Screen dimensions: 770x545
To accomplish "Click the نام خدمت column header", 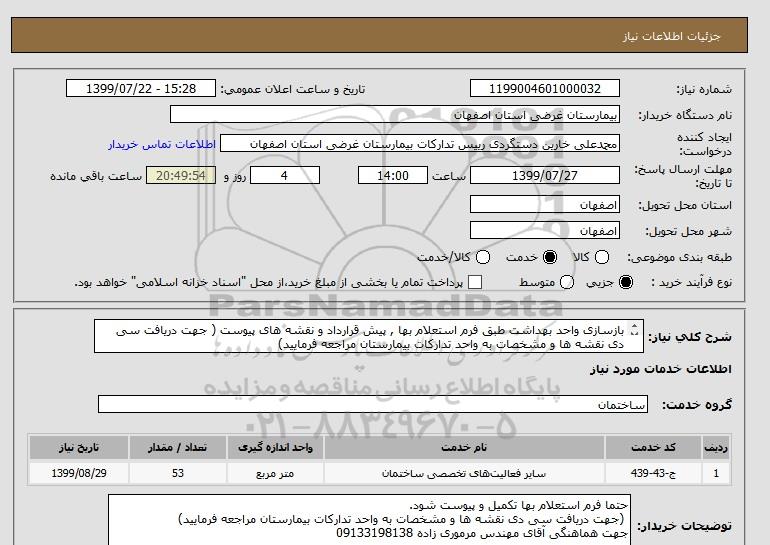I will 464,447.
